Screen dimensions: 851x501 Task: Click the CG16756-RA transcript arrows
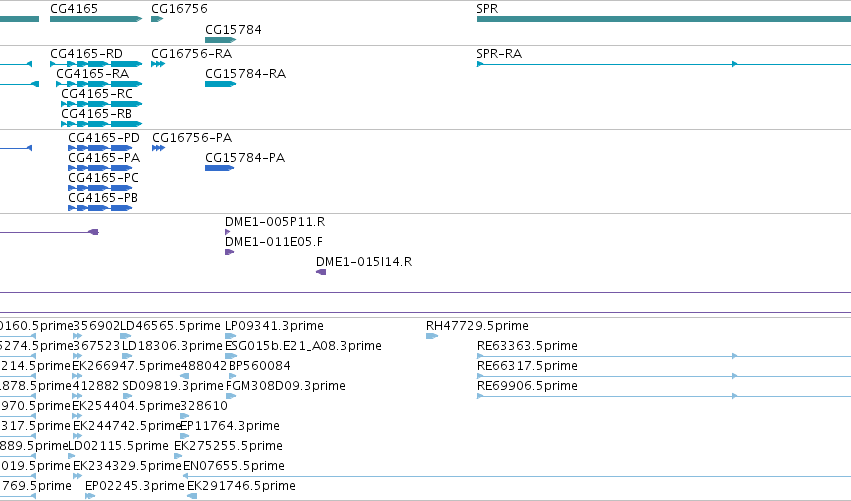[158, 64]
